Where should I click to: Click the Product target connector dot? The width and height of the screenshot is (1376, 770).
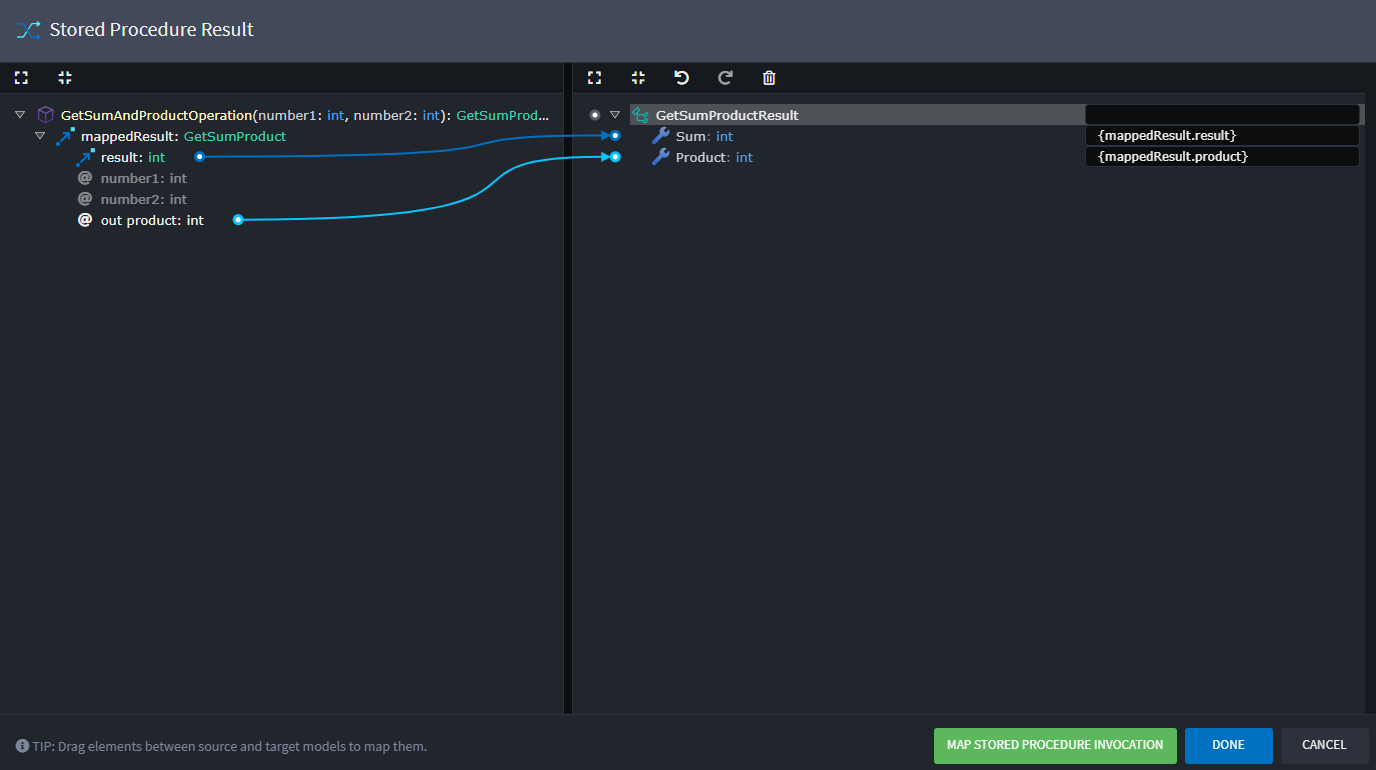[x=615, y=156]
